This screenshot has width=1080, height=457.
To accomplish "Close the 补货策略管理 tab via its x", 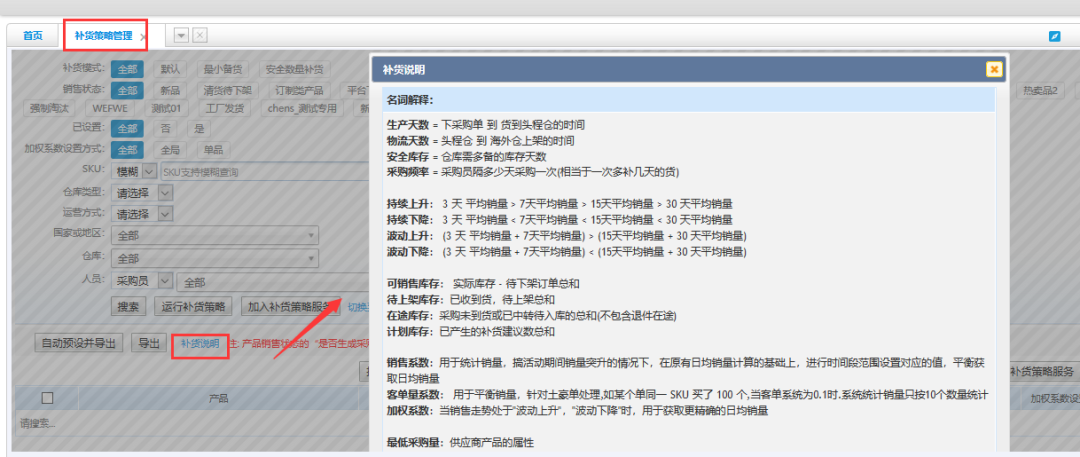I will point(143,37).
